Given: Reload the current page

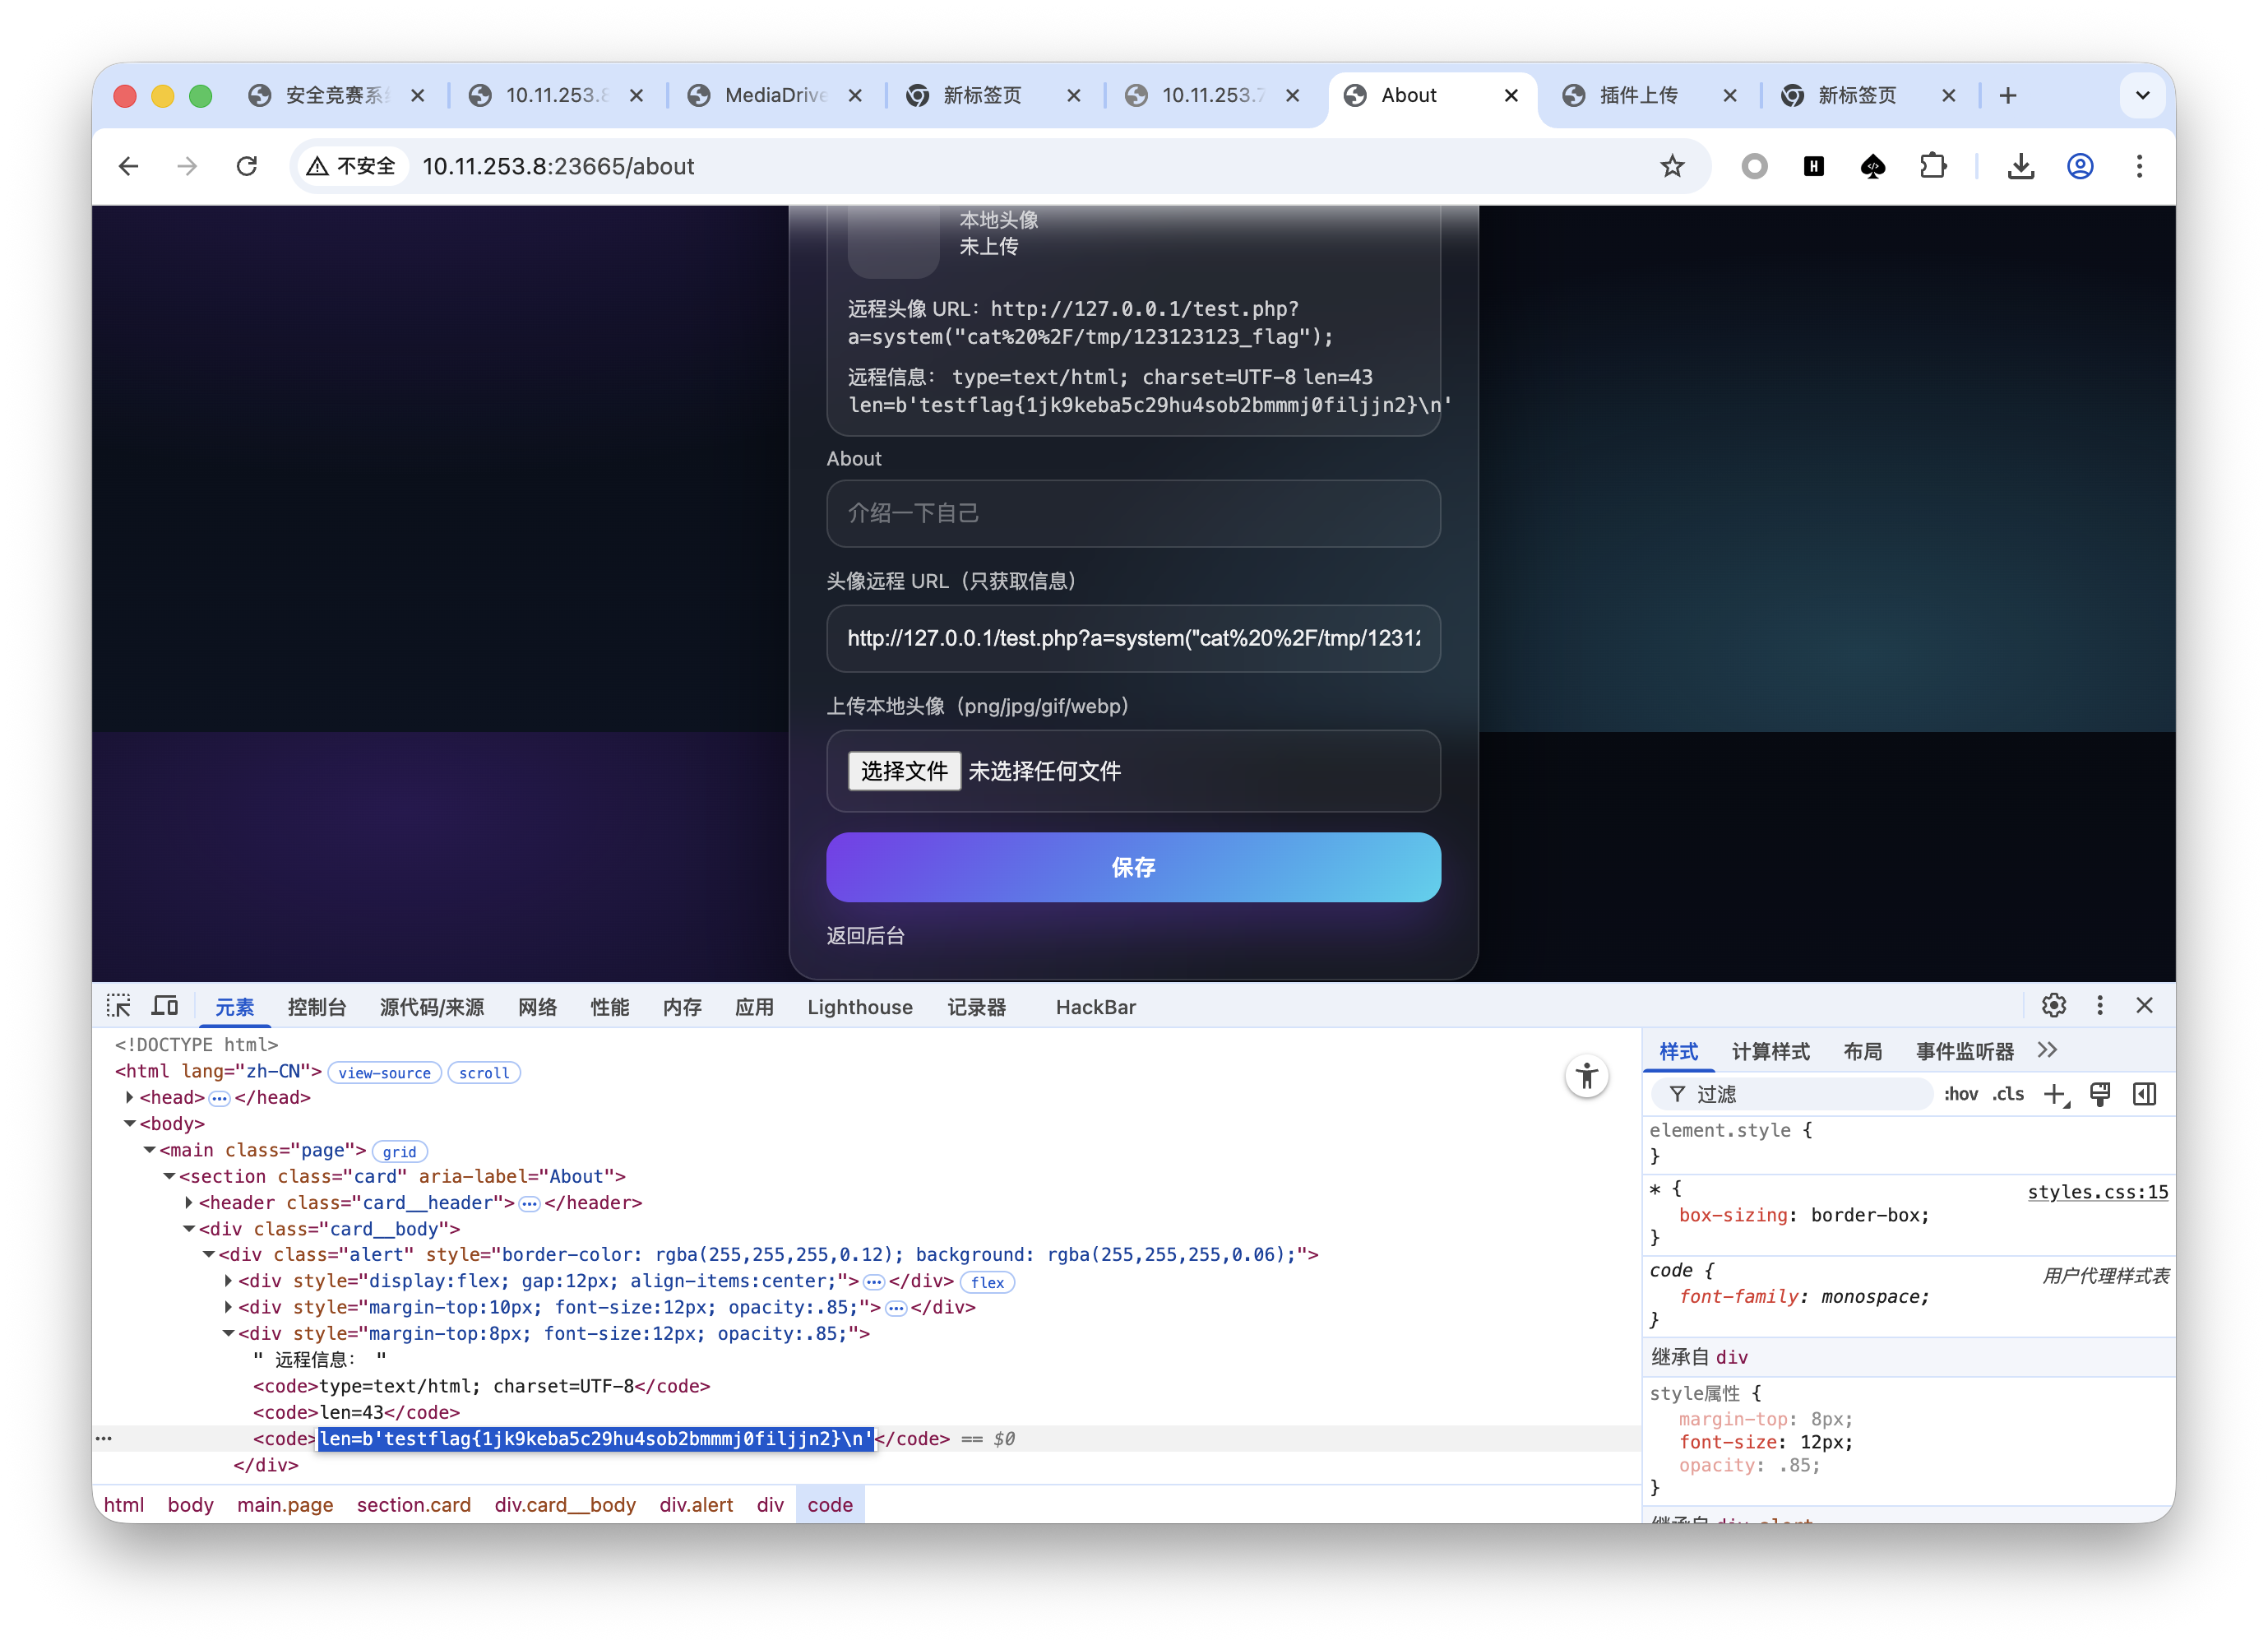Looking at the screenshot, I should click(247, 167).
